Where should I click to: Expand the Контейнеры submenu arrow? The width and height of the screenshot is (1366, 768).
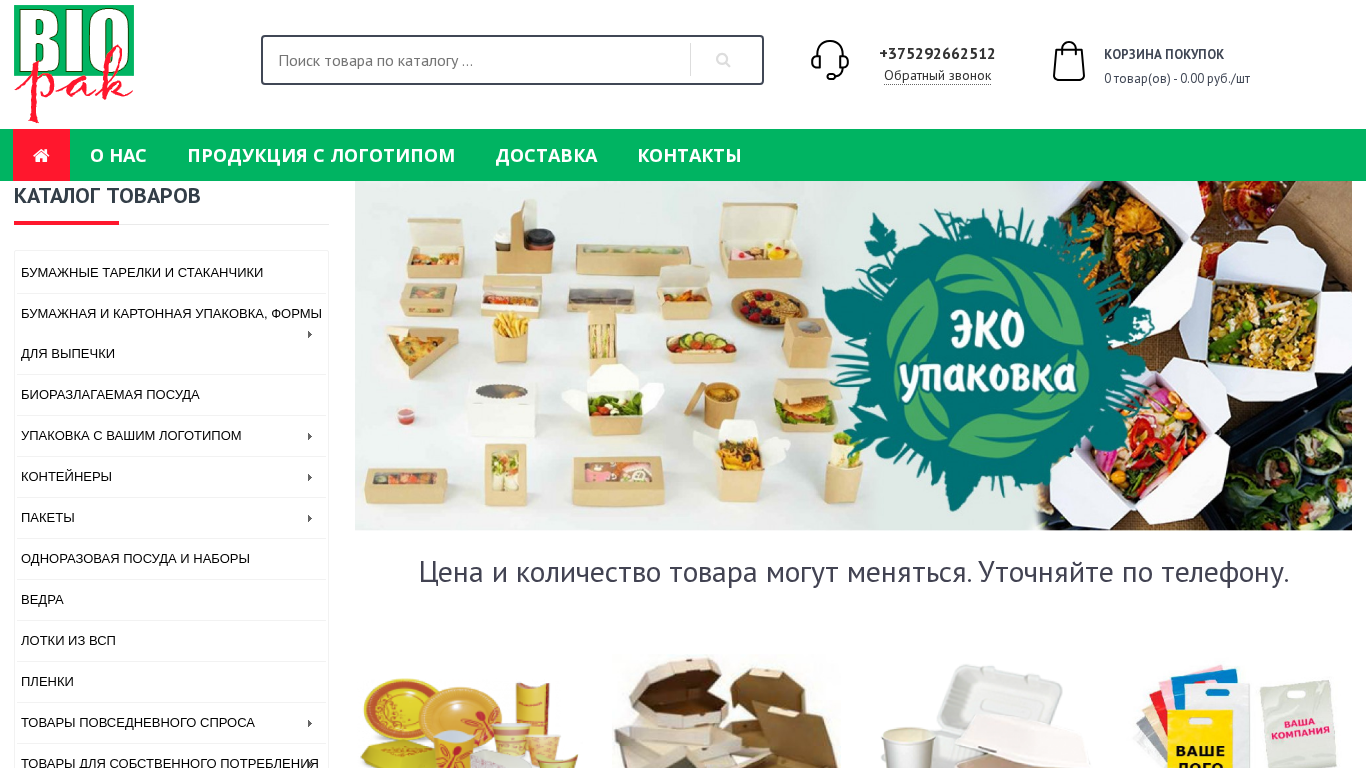(x=310, y=477)
